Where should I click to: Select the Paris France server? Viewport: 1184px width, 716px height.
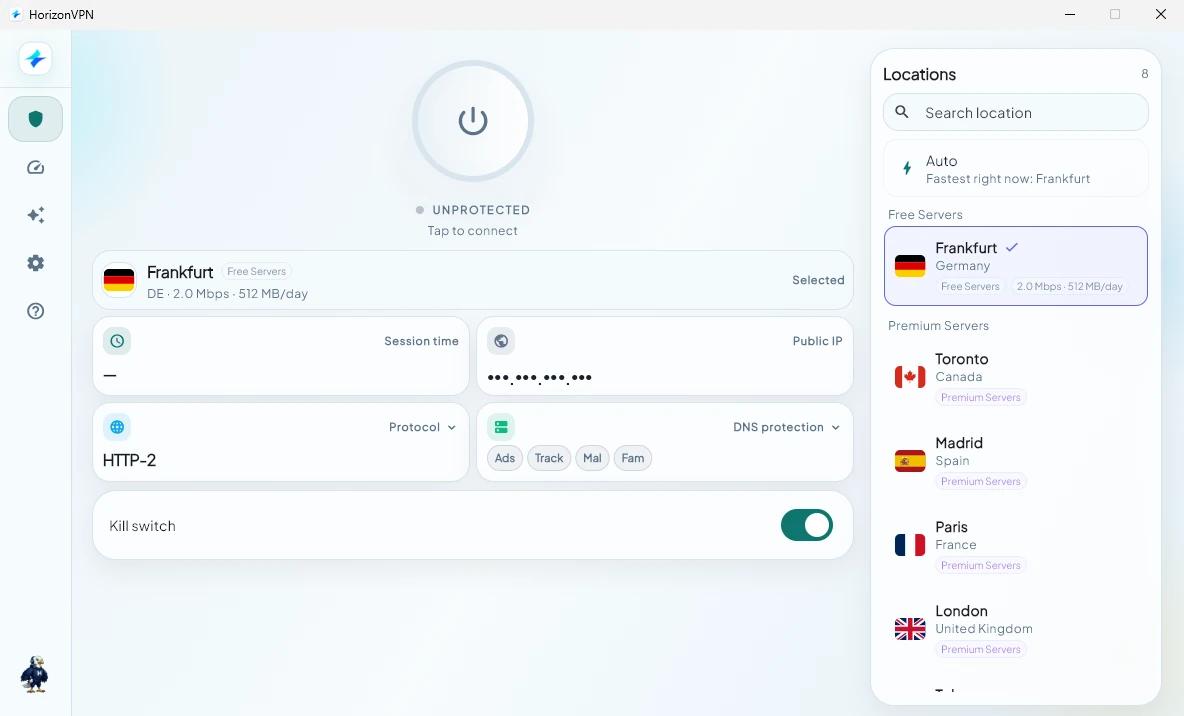tap(1016, 545)
